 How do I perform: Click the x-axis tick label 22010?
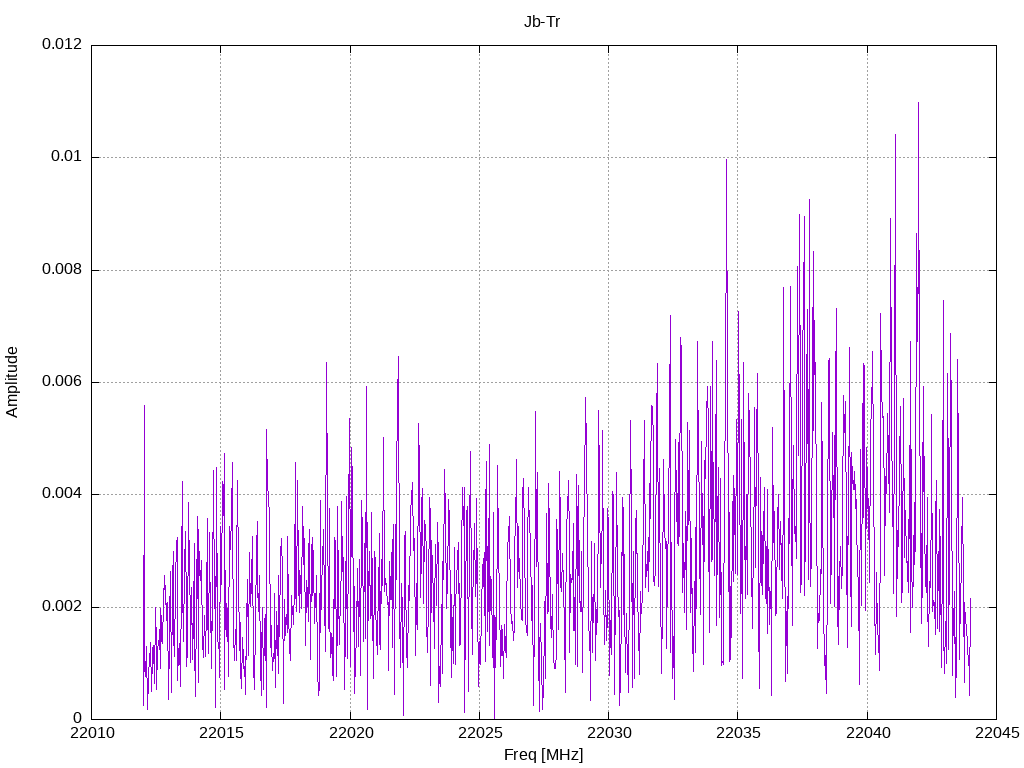92,733
